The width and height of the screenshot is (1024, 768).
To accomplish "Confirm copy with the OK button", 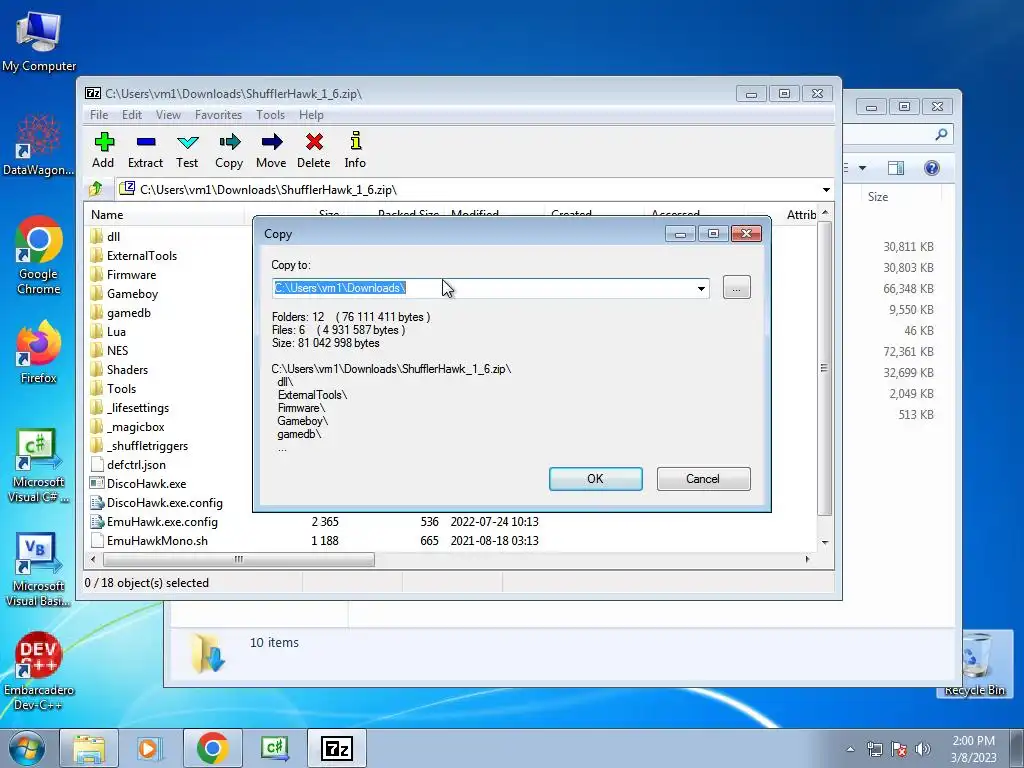I will coord(596,479).
